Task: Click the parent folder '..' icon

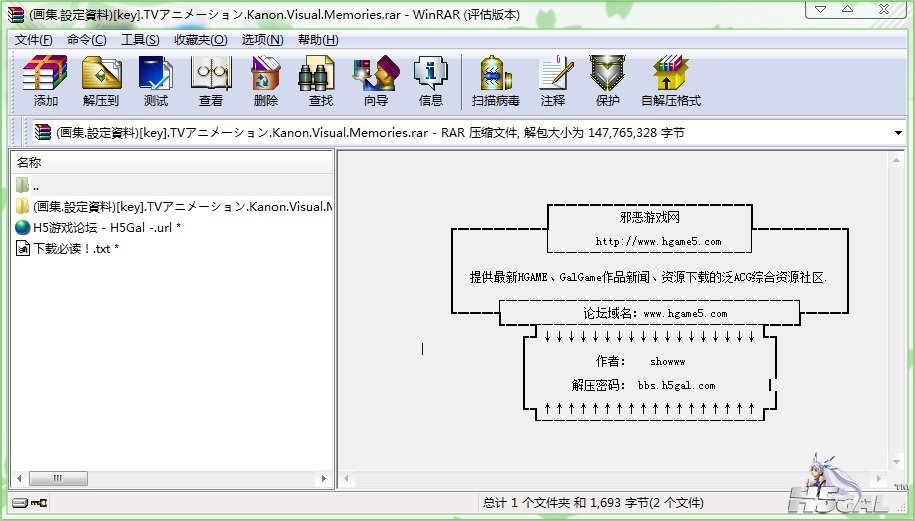Action: pyautogui.click(x=23, y=186)
